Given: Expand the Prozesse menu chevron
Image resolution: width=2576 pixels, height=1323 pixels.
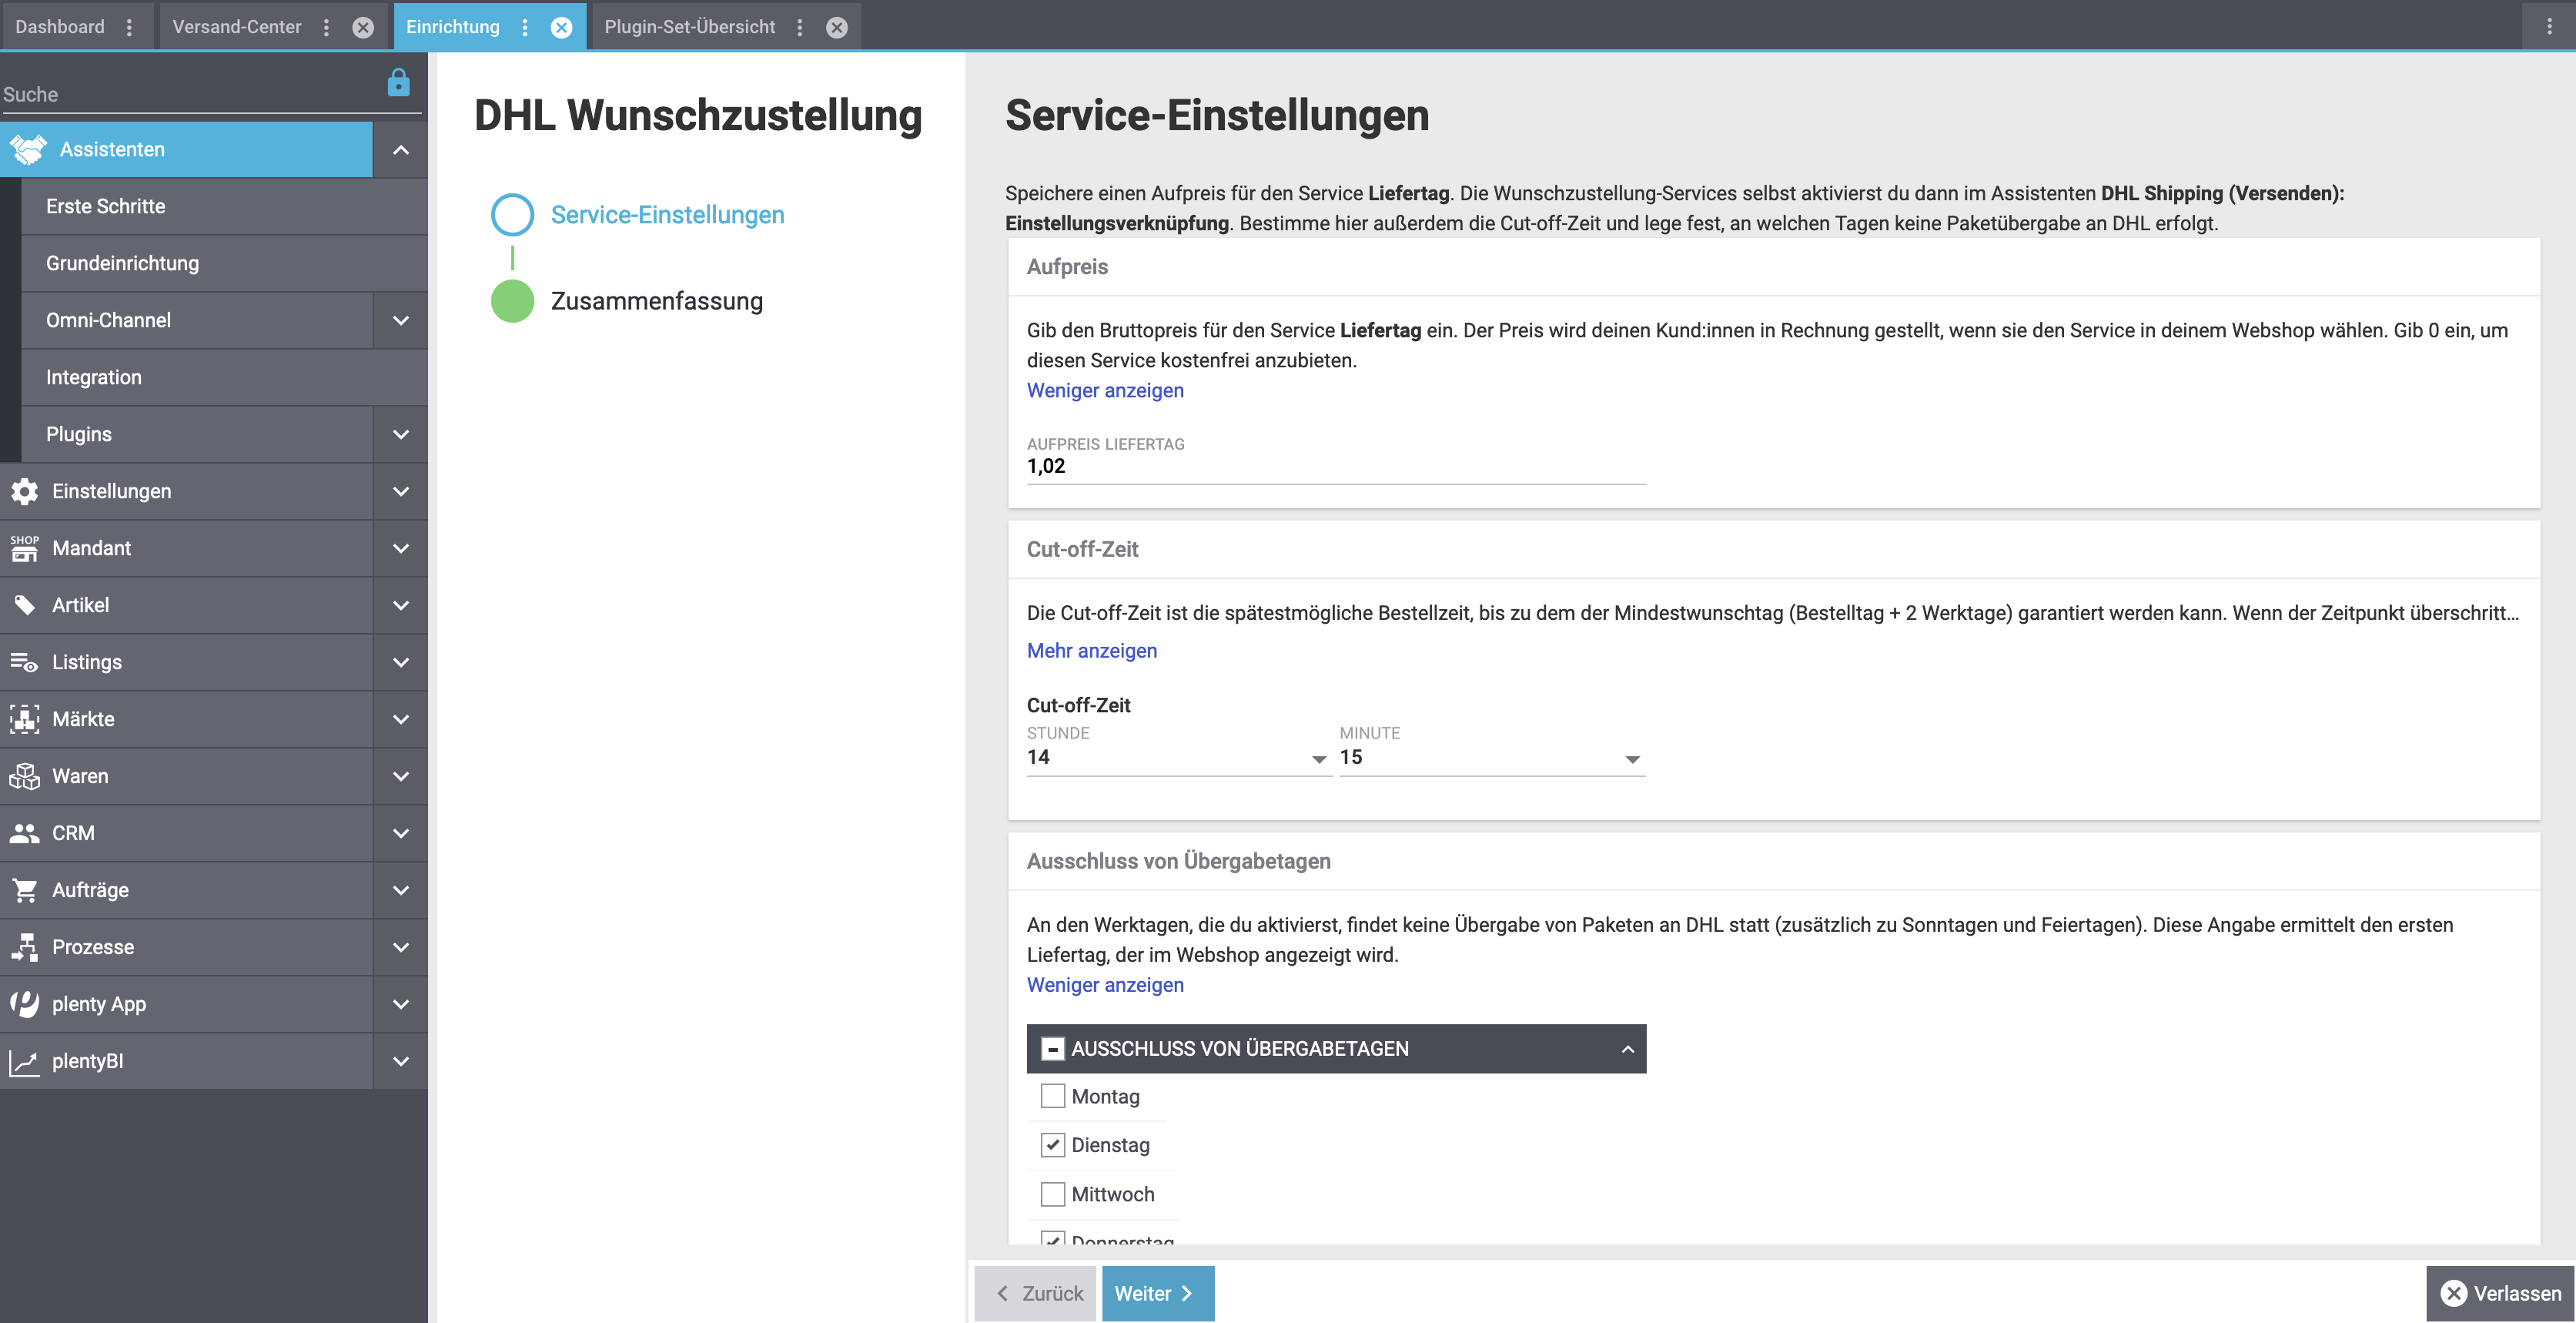Looking at the screenshot, I should click(401, 948).
